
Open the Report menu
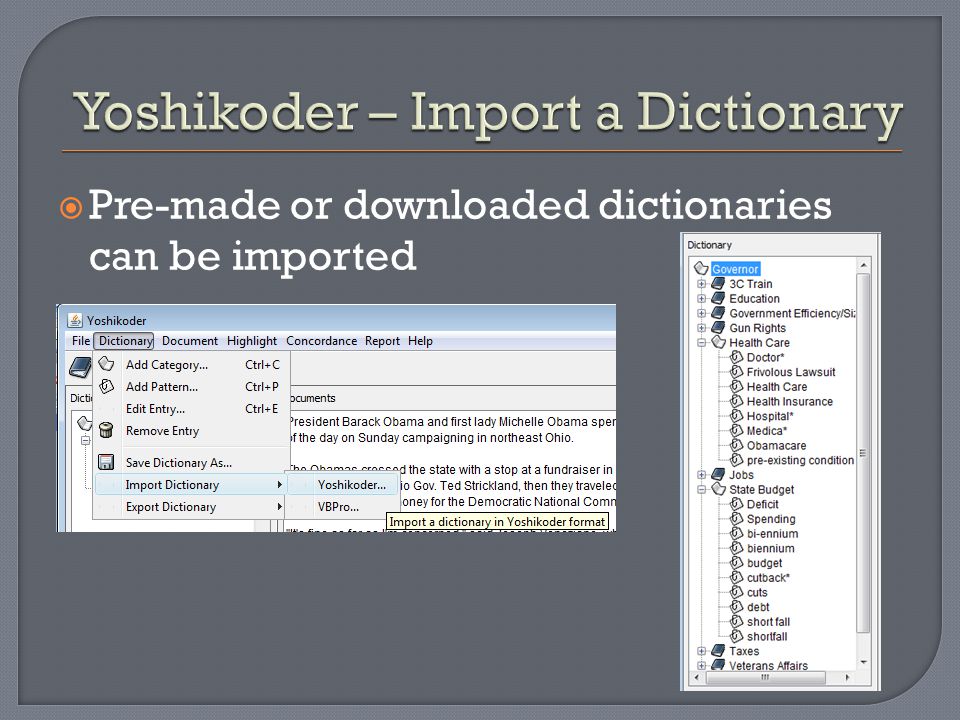pyautogui.click(x=382, y=341)
